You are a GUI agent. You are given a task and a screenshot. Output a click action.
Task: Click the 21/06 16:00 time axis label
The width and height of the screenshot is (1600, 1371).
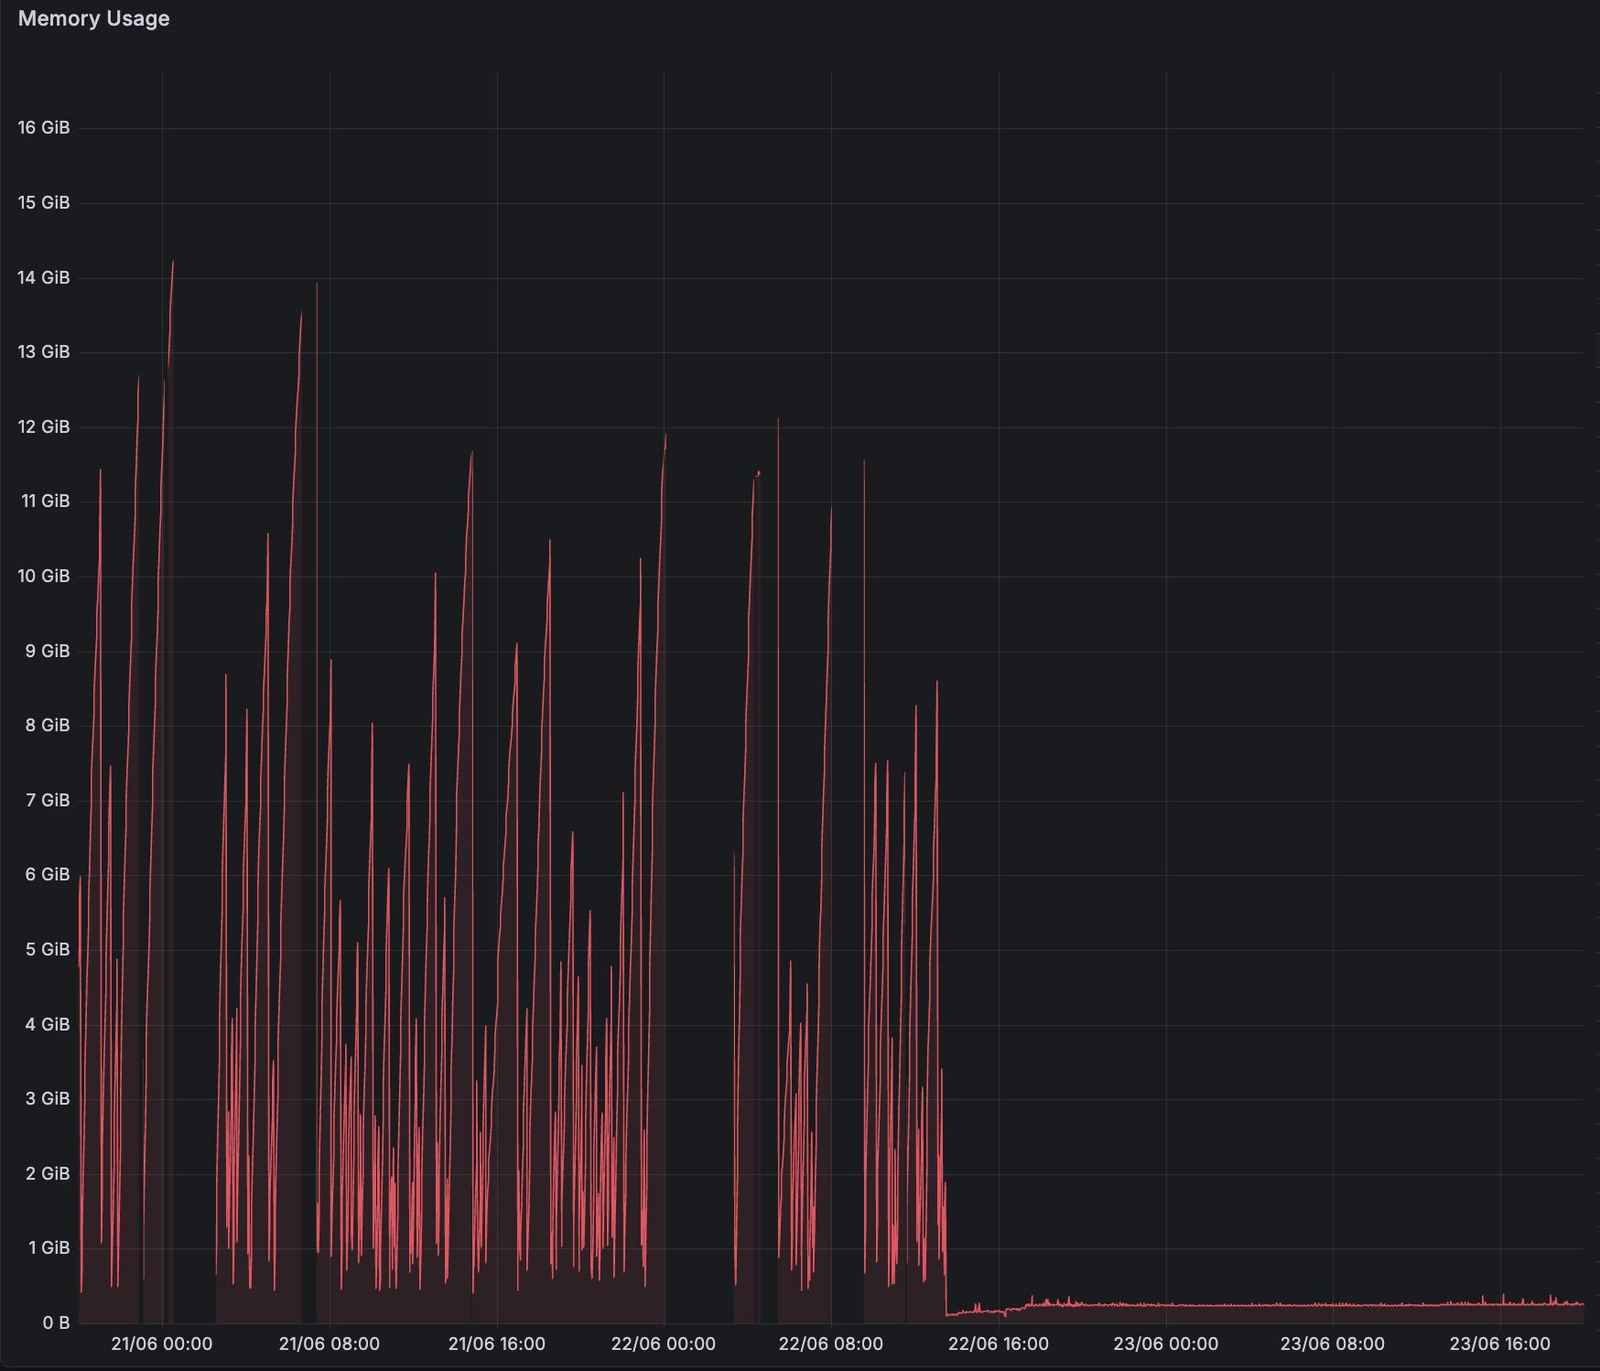[496, 1343]
